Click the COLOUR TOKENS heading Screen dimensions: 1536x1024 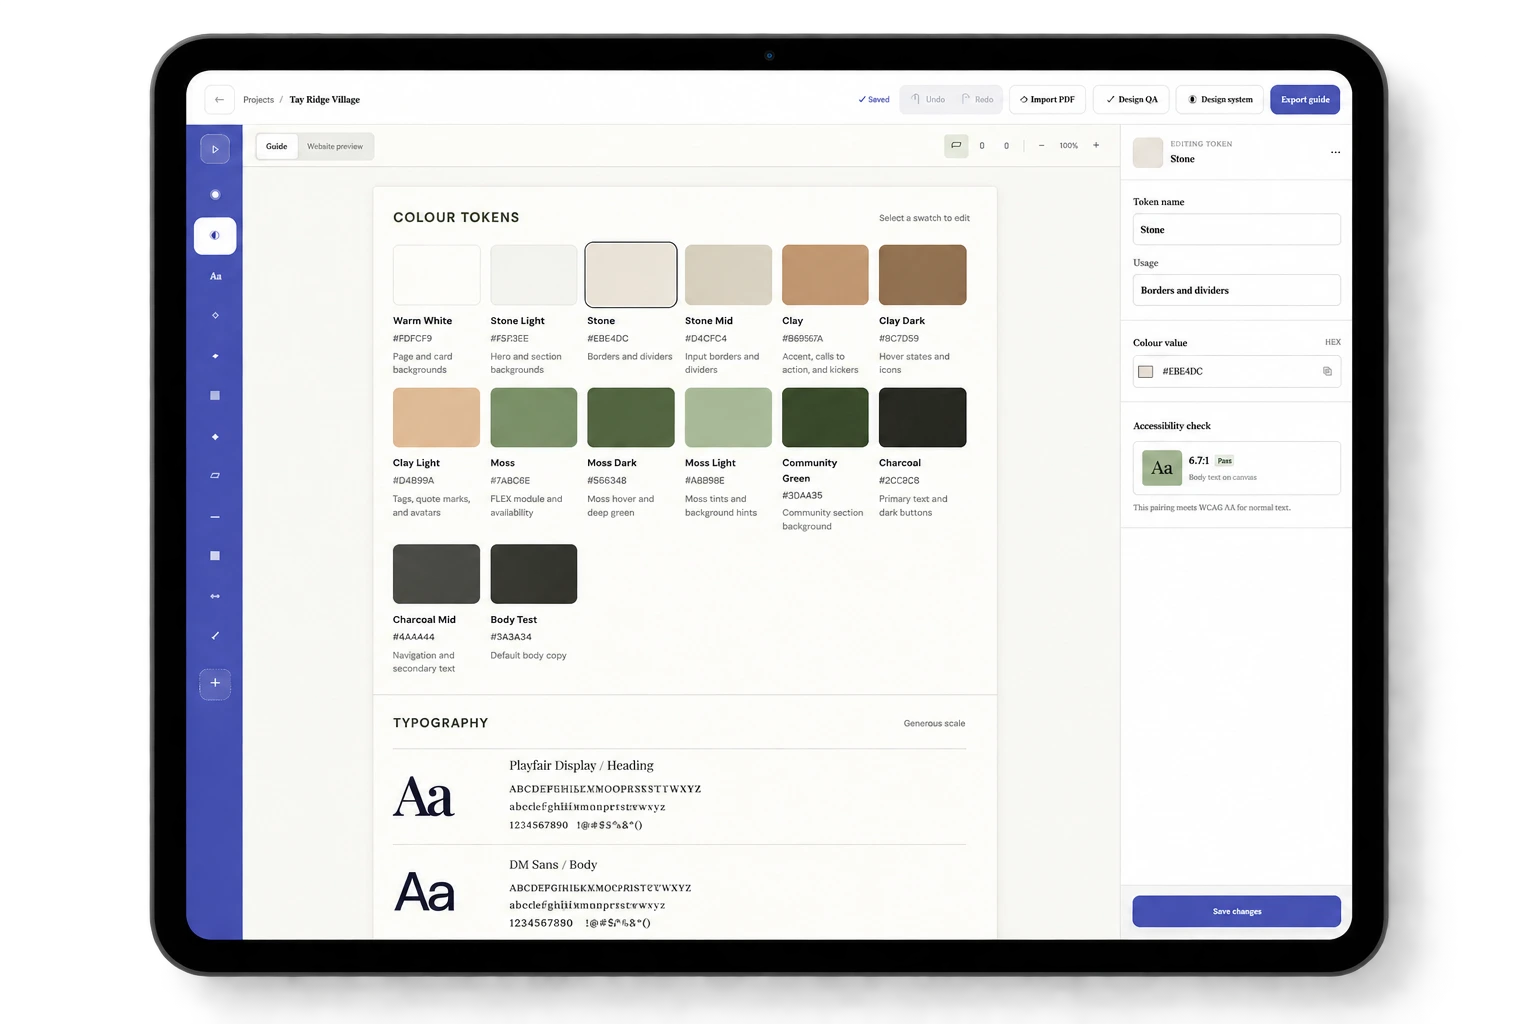tap(456, 217)
